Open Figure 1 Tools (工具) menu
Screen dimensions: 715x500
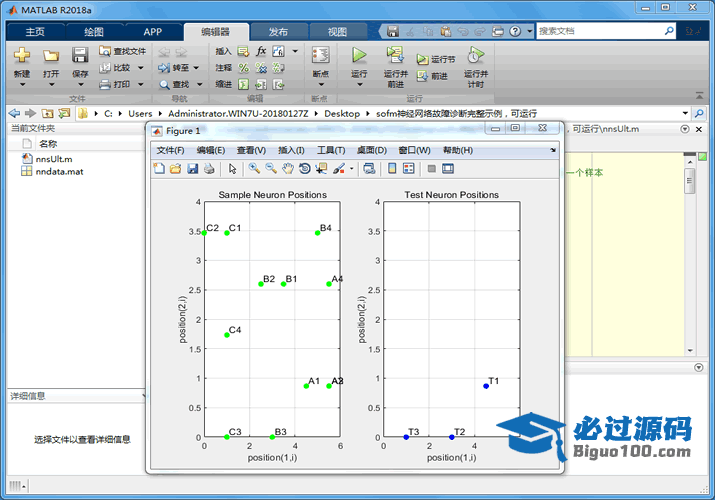click(x=331, y=150)
